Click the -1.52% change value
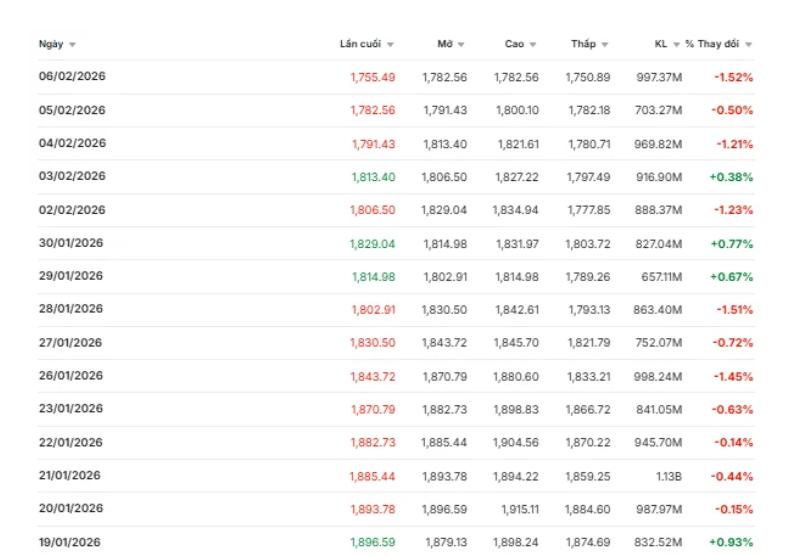803x556 pixels. click(x=733, y=77)
